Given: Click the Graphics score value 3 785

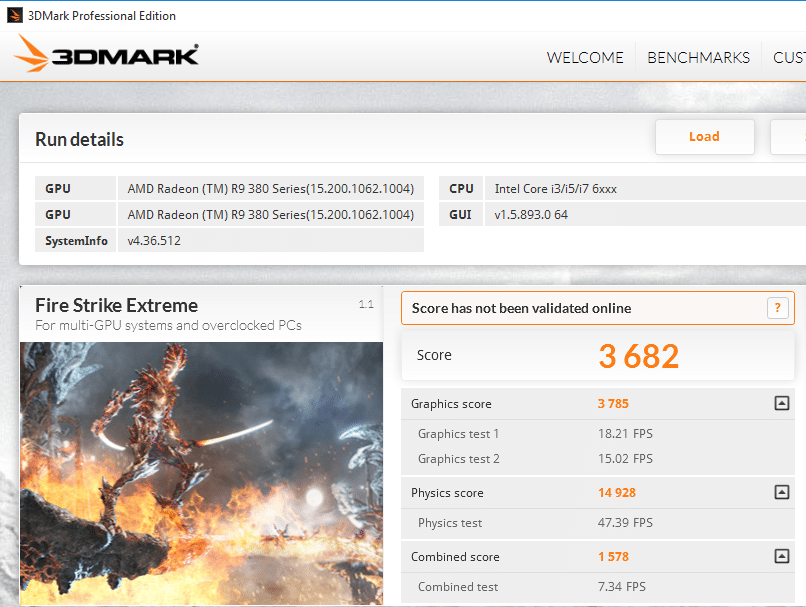Looking at the screenshot, I should point(613,404).
